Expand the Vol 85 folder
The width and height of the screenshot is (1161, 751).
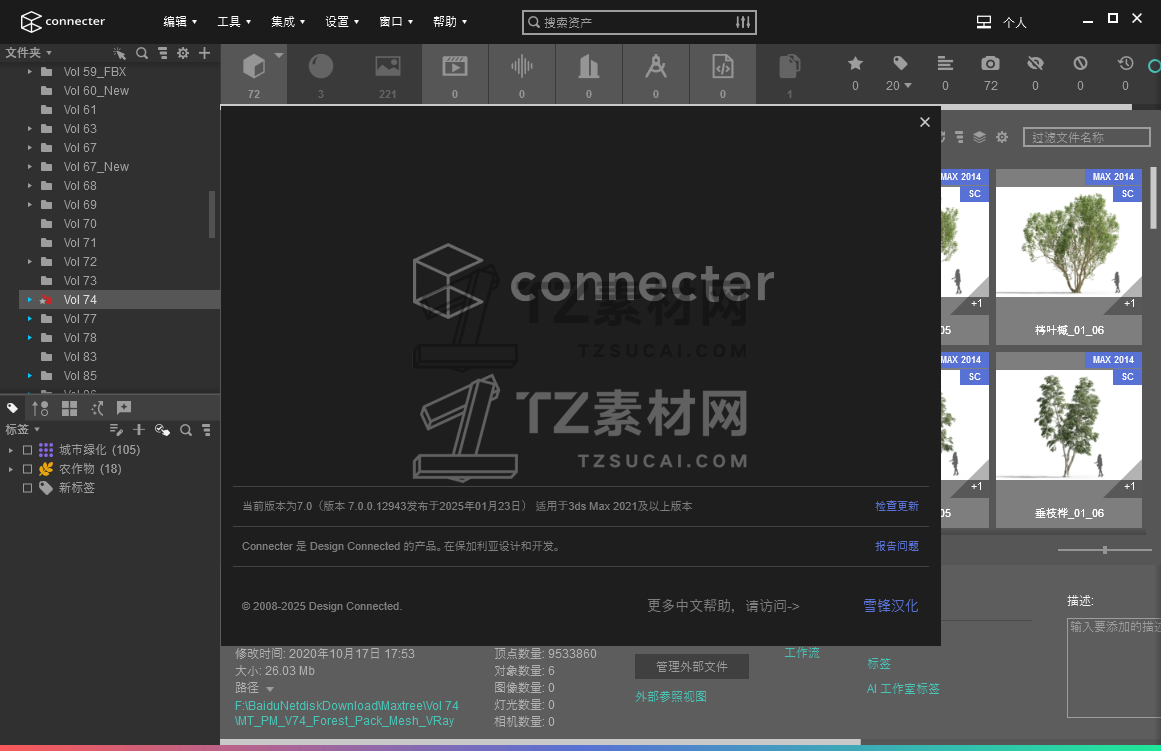[30, 376]
